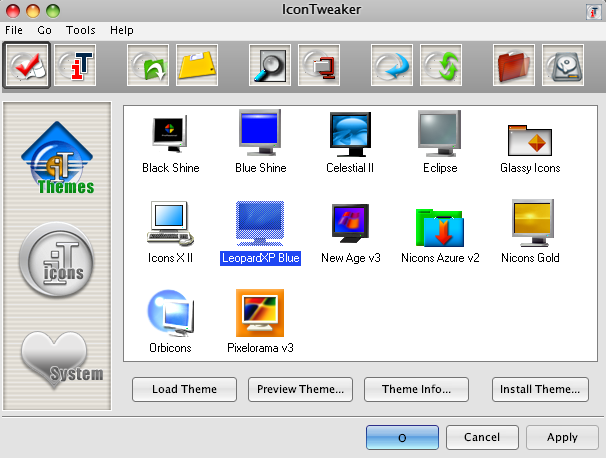
Task: Open the Tools menu
Action: coord(80,30)
